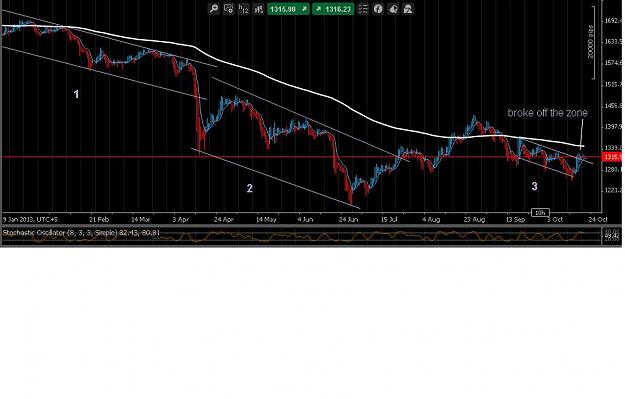
Task: Open the chart template icon next to magnifier
Action: click(x=229, y=9)
